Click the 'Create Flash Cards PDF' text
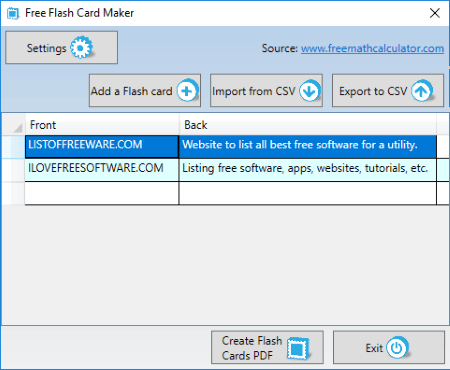This screenshot has height=370, width=450. point(252,348)
